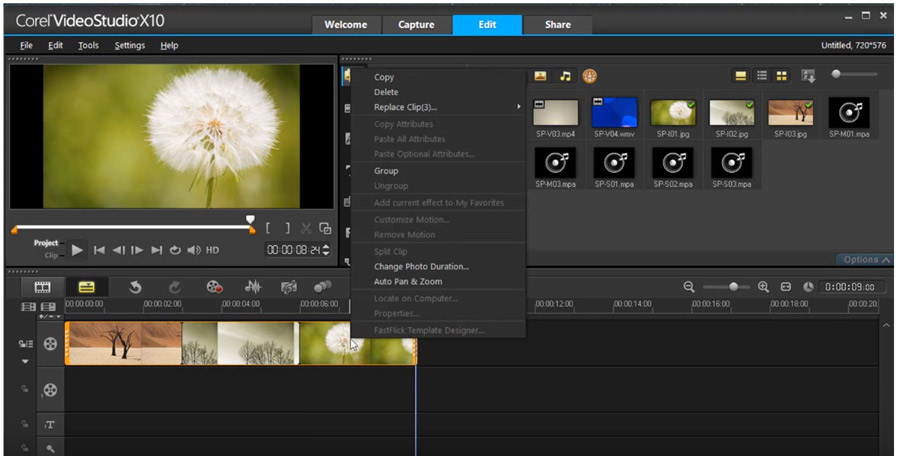Click Fit project in timeline window icon
This screenshot has width=900, height=456.
[786, 287]
